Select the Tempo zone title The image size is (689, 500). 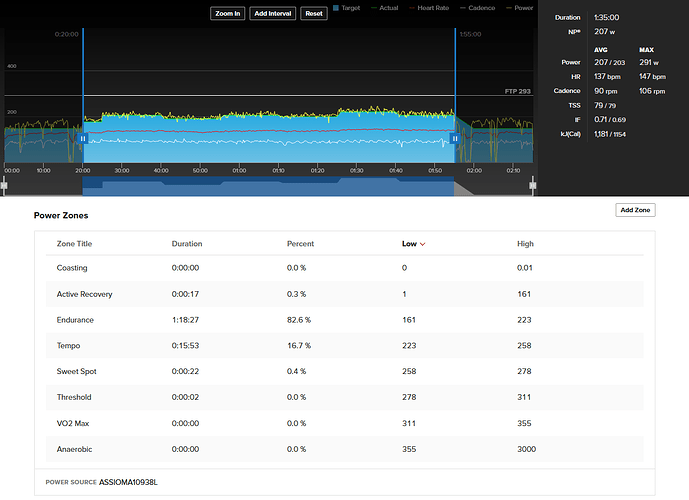[68, 346]
